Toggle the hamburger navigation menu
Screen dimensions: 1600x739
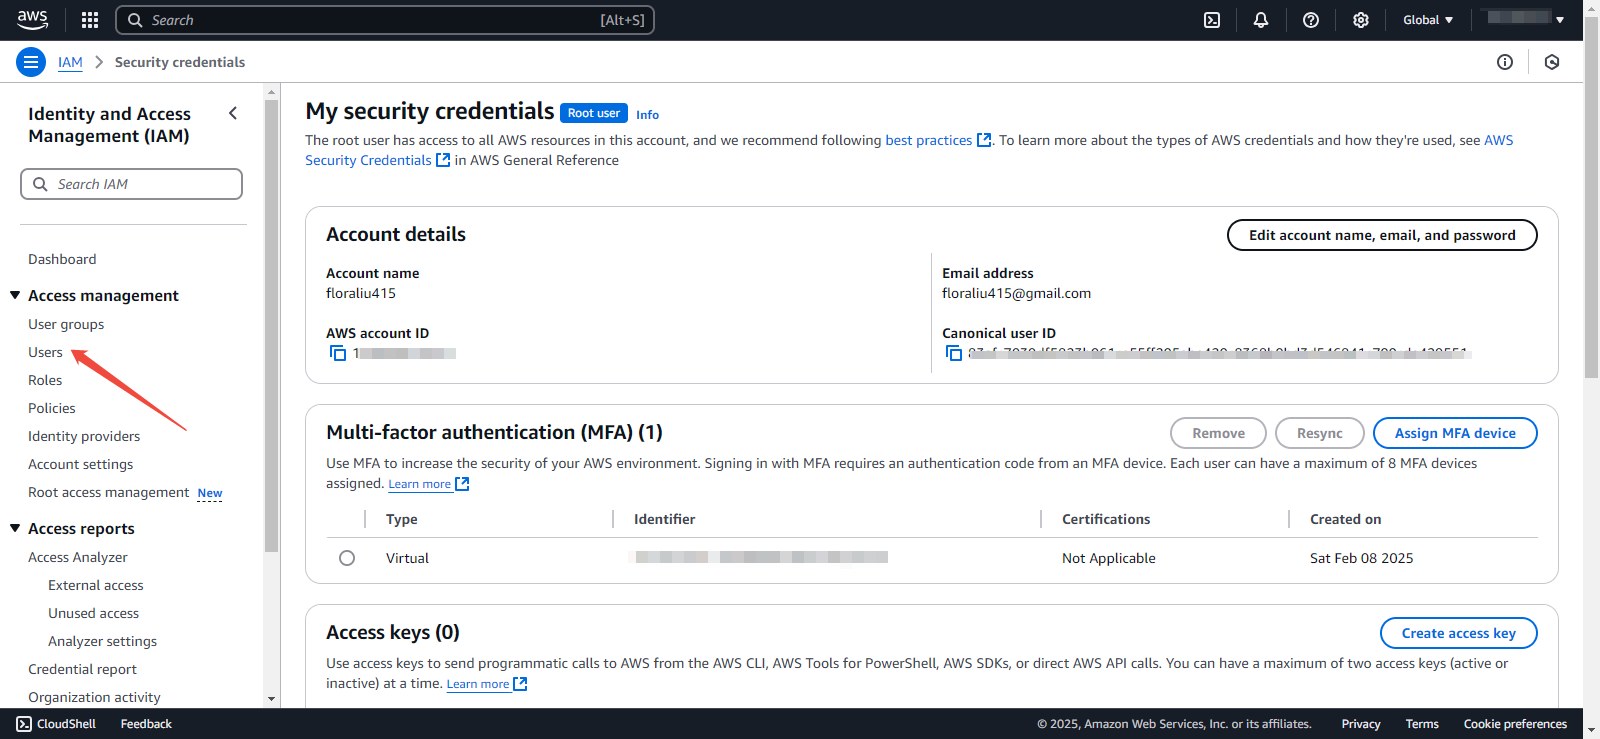[31, 62]
